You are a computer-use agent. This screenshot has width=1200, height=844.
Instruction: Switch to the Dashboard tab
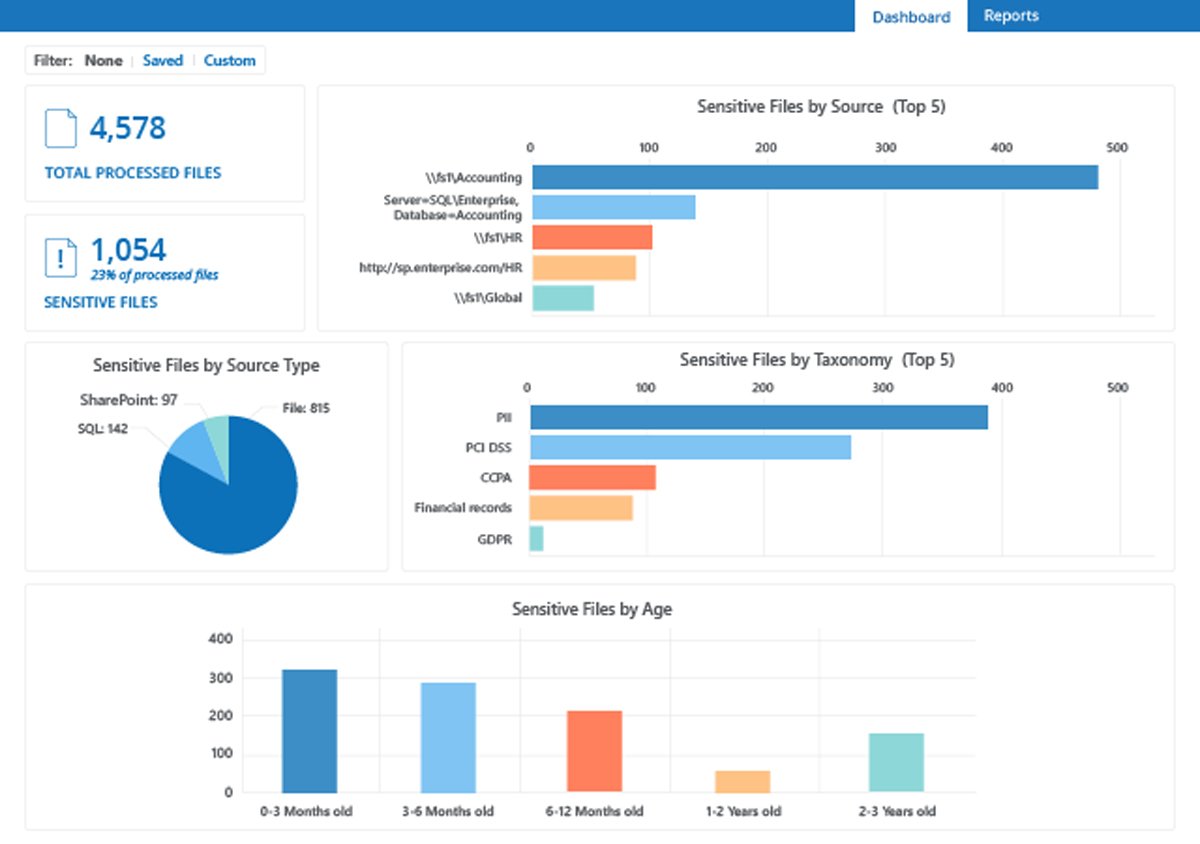pyautogui.click(x=911, y=16)
